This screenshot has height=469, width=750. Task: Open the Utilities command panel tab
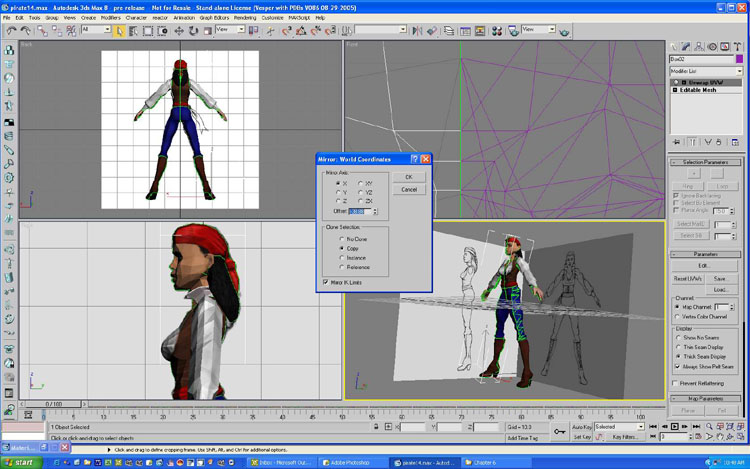(x=738, y=46)
